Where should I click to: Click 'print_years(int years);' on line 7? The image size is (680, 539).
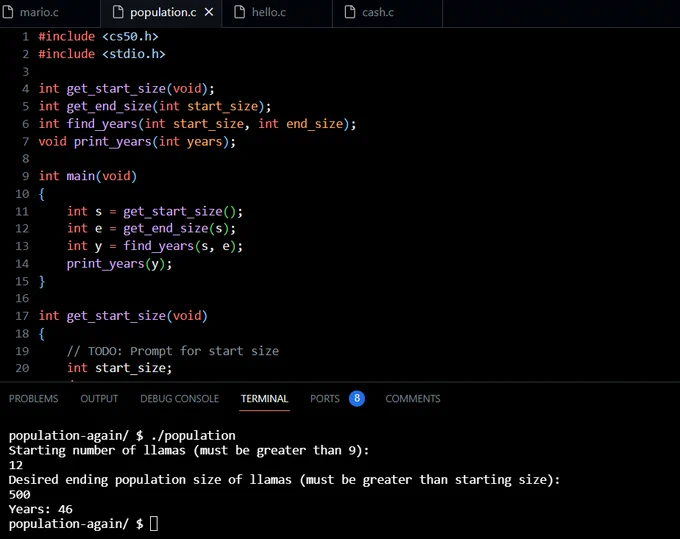[155, 141]
